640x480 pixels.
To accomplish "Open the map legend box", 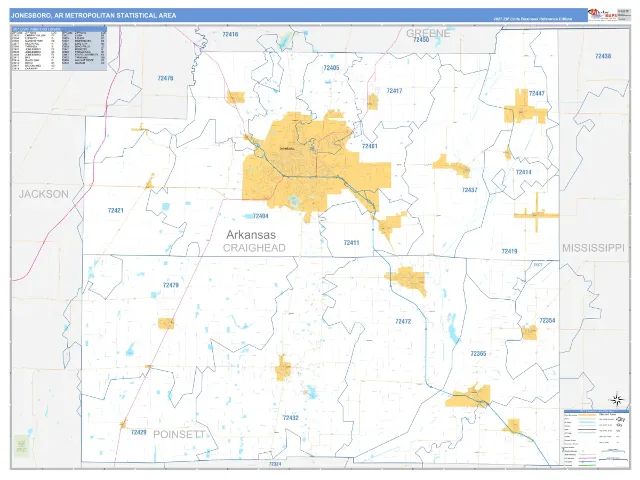I will pos(596,438).
